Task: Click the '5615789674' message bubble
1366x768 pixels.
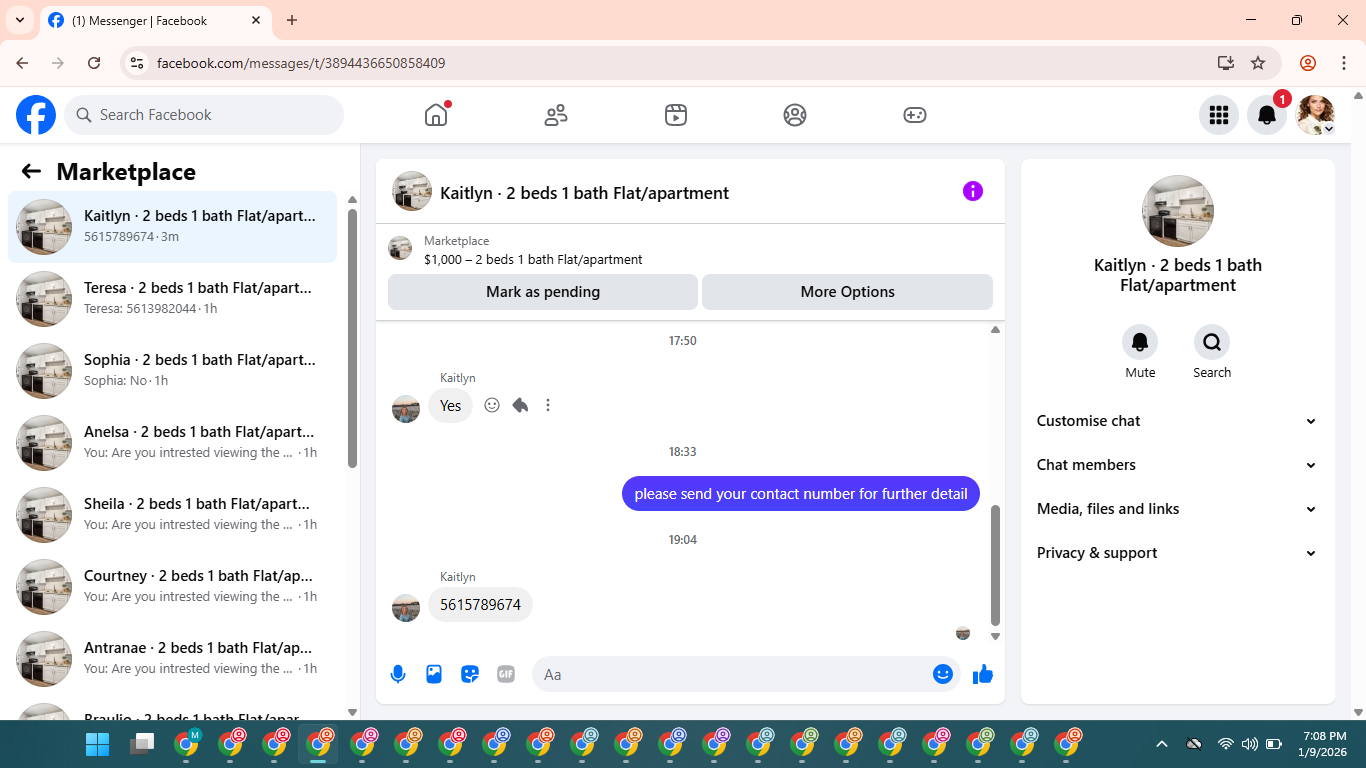Action: [x=481, y=605]
